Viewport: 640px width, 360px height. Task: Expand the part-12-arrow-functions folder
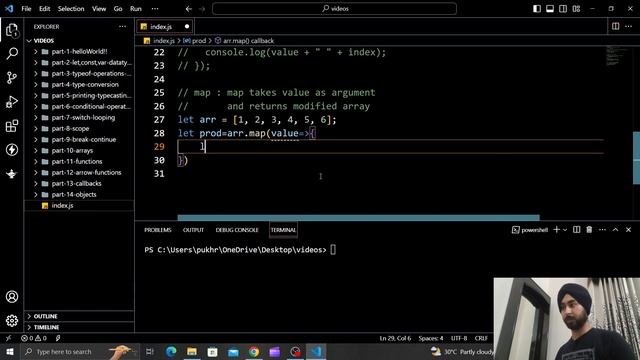tap(80, 173)
